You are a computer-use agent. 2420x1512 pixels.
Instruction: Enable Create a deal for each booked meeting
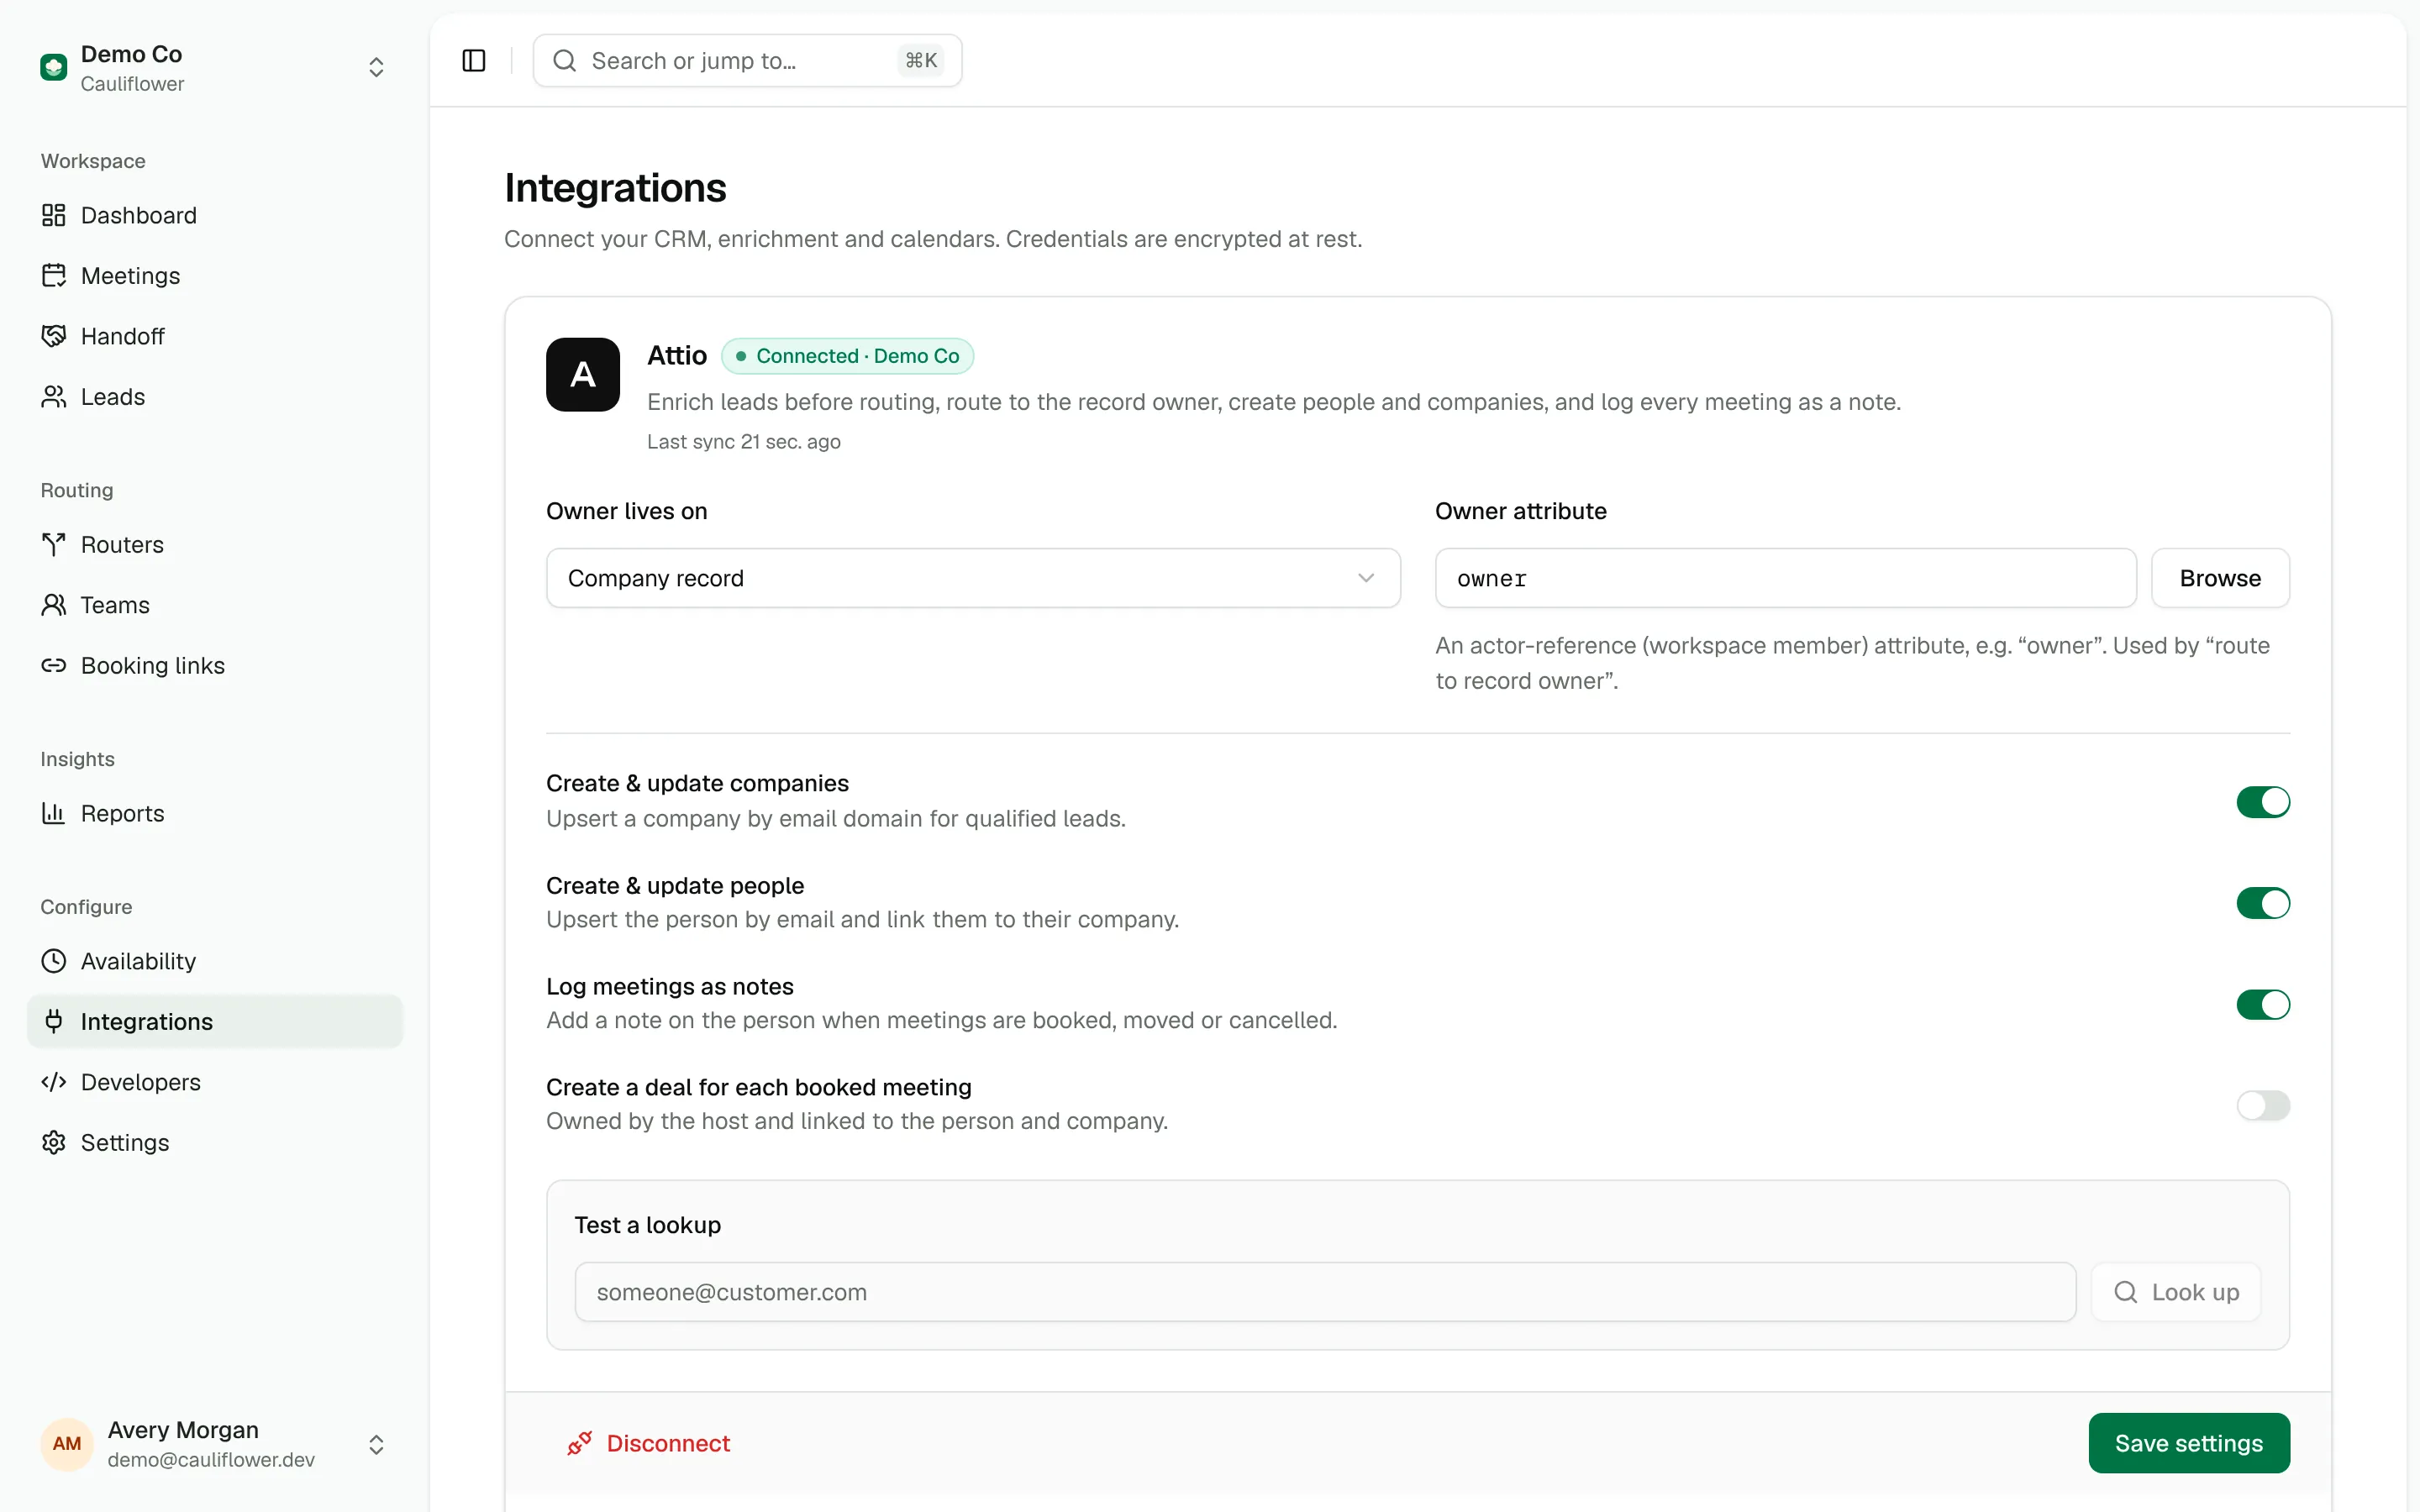(x=2263, y=1105)
